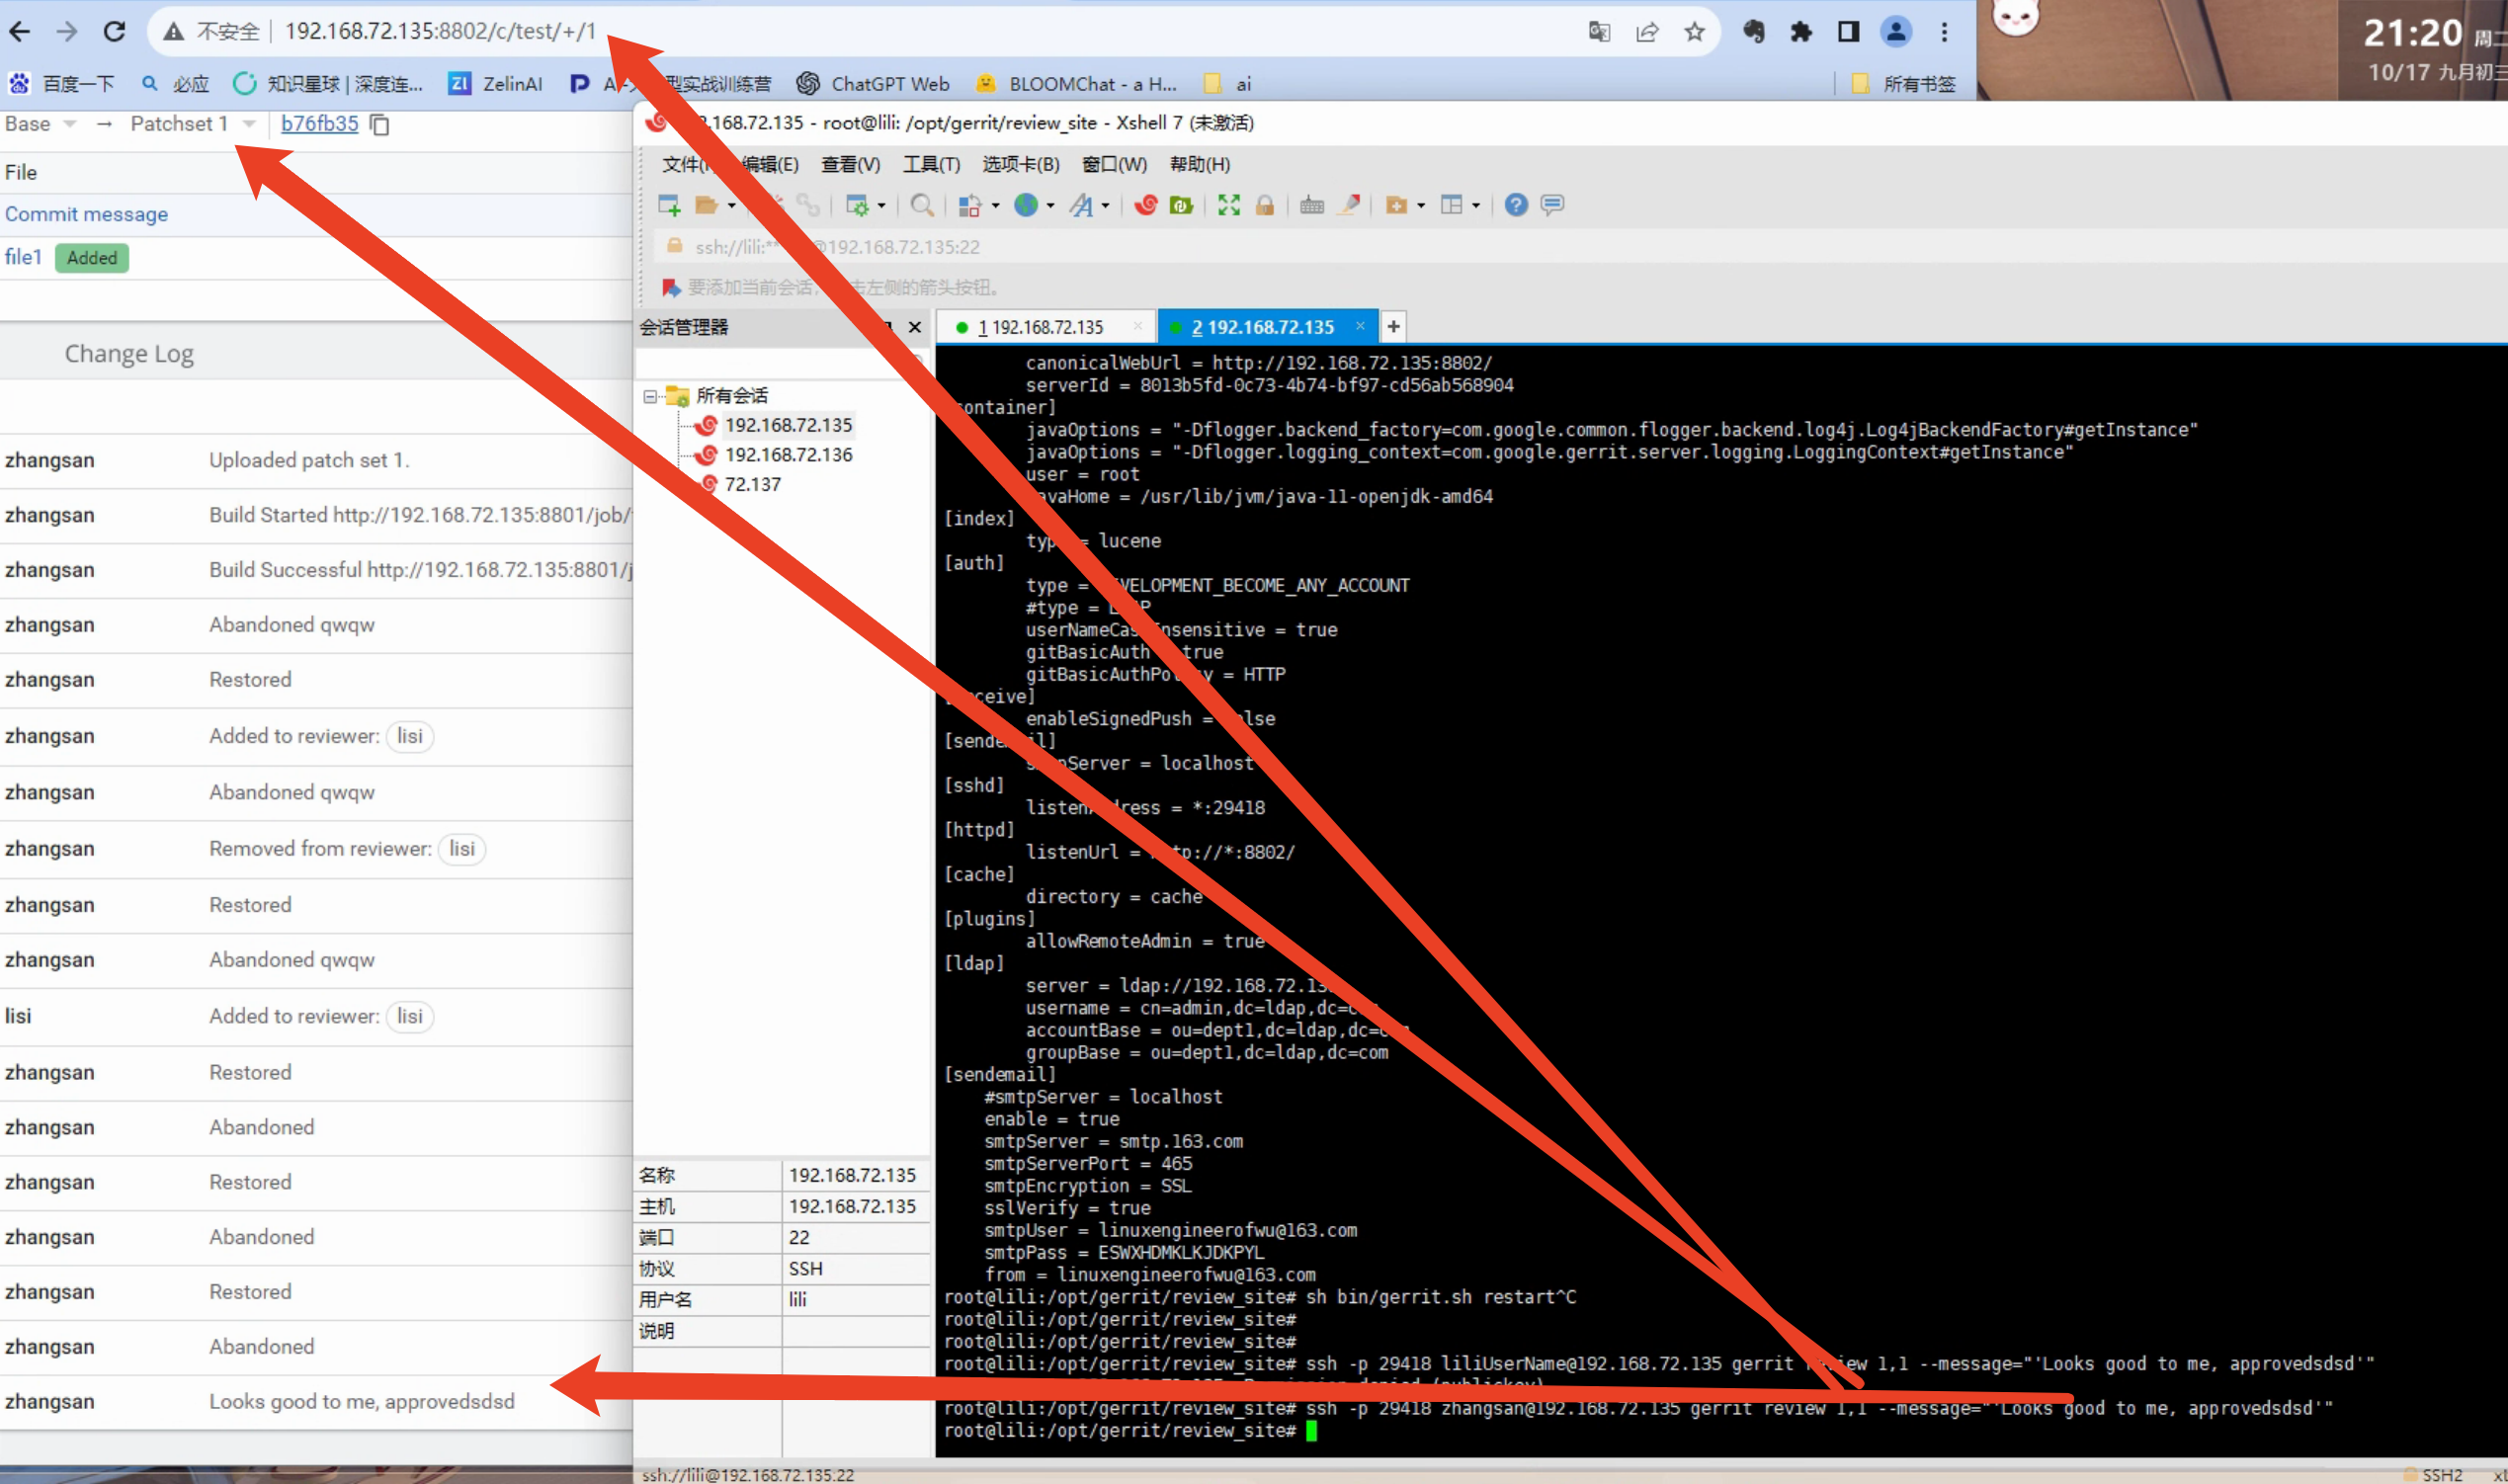Open the ZelinAI bookmark

point(495,84)
